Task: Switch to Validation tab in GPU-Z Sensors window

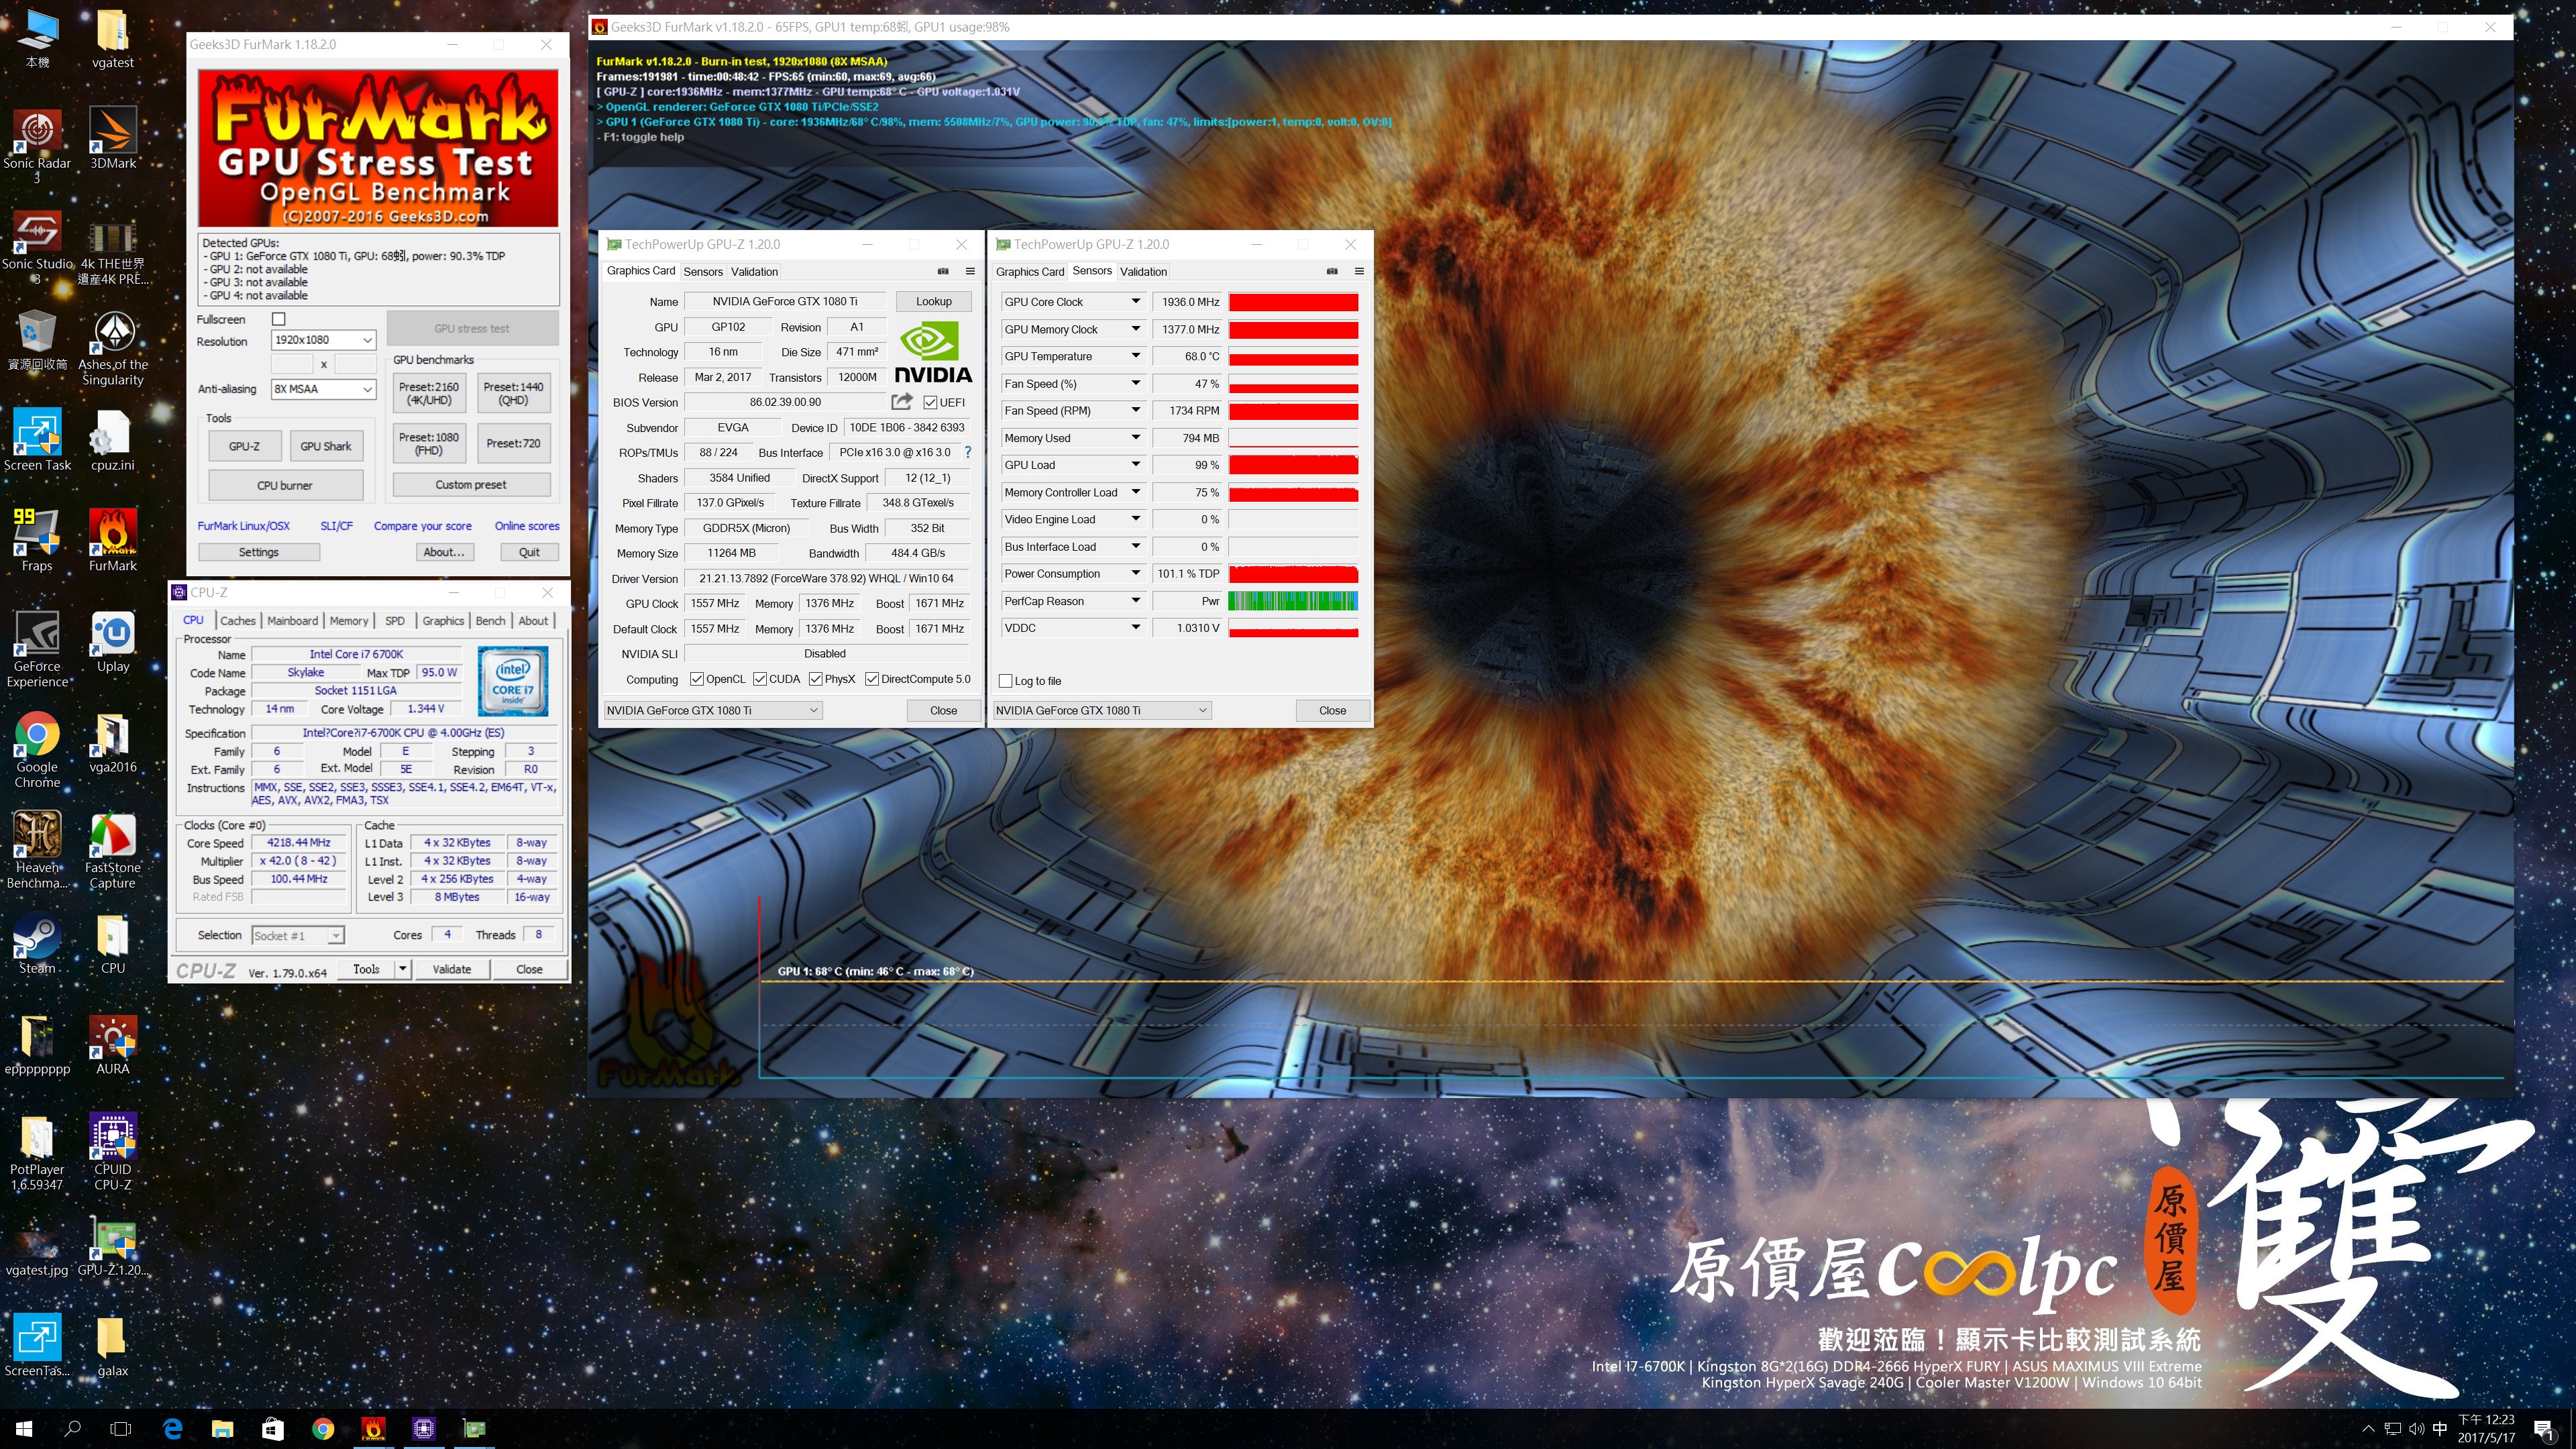Action: [x=1143, y=272]
